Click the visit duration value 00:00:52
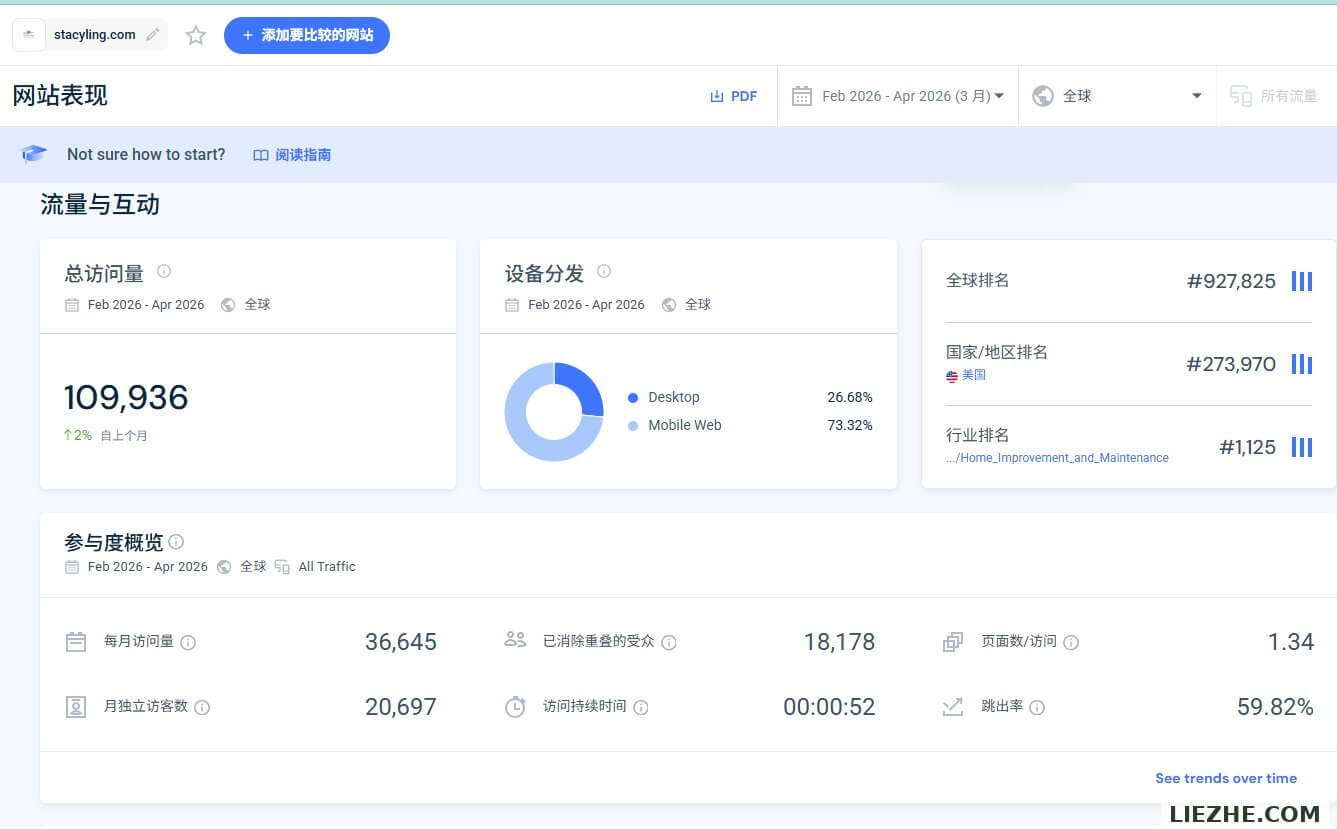The image size is (1337, 829). coord(829,707)
